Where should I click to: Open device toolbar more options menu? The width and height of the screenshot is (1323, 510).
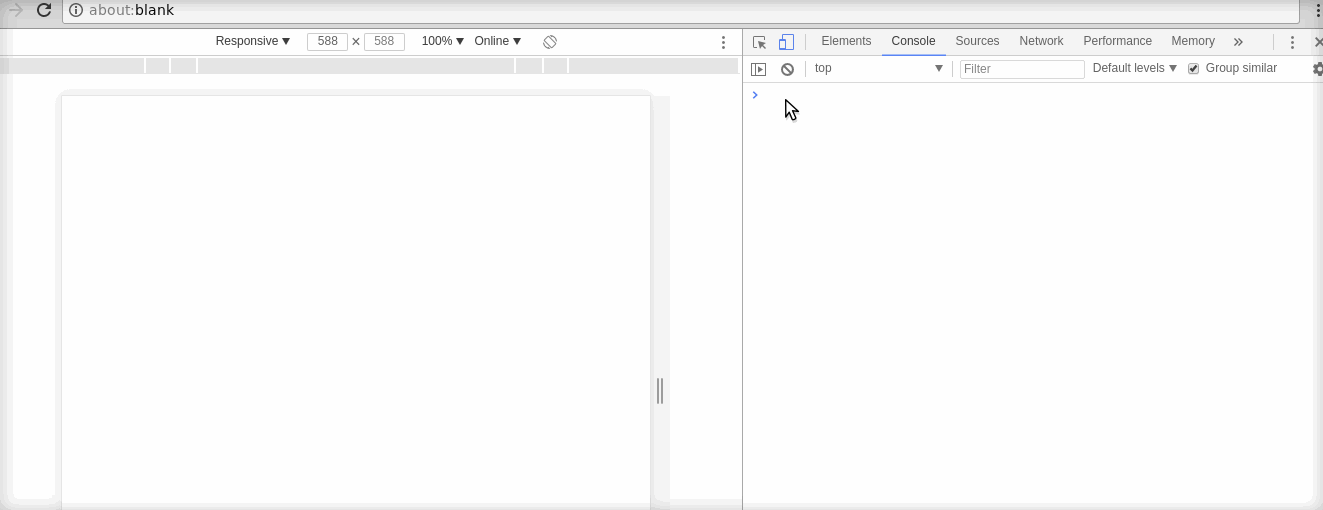pos(724,42)
